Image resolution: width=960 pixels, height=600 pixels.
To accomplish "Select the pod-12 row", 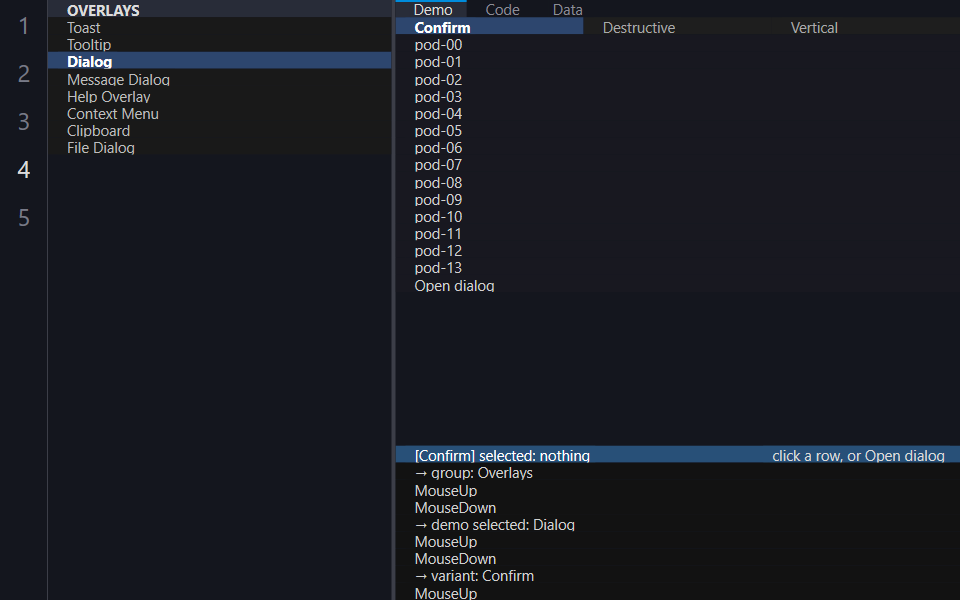I will click(678, 250).
